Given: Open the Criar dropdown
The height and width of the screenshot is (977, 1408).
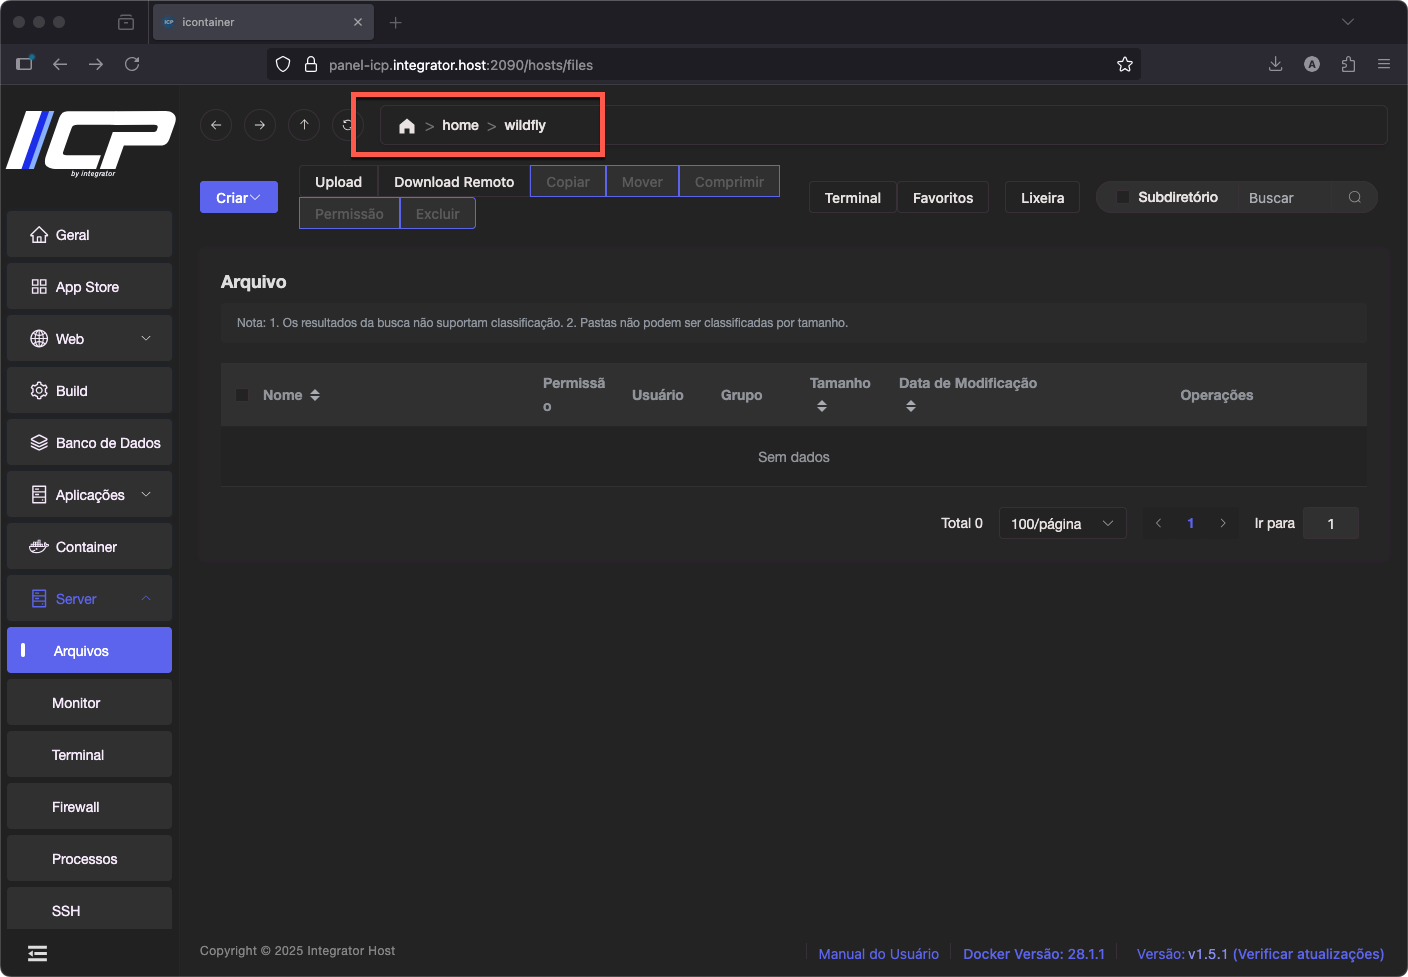Looking at the screenshot, I should point(238,198).
